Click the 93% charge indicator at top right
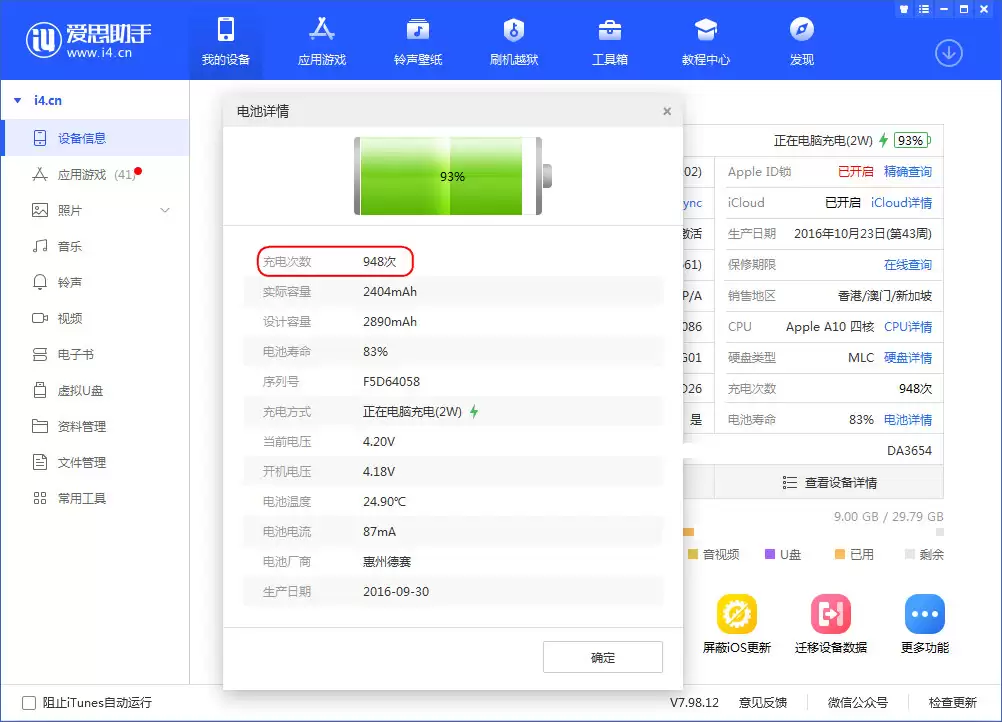 coord(912,141)
